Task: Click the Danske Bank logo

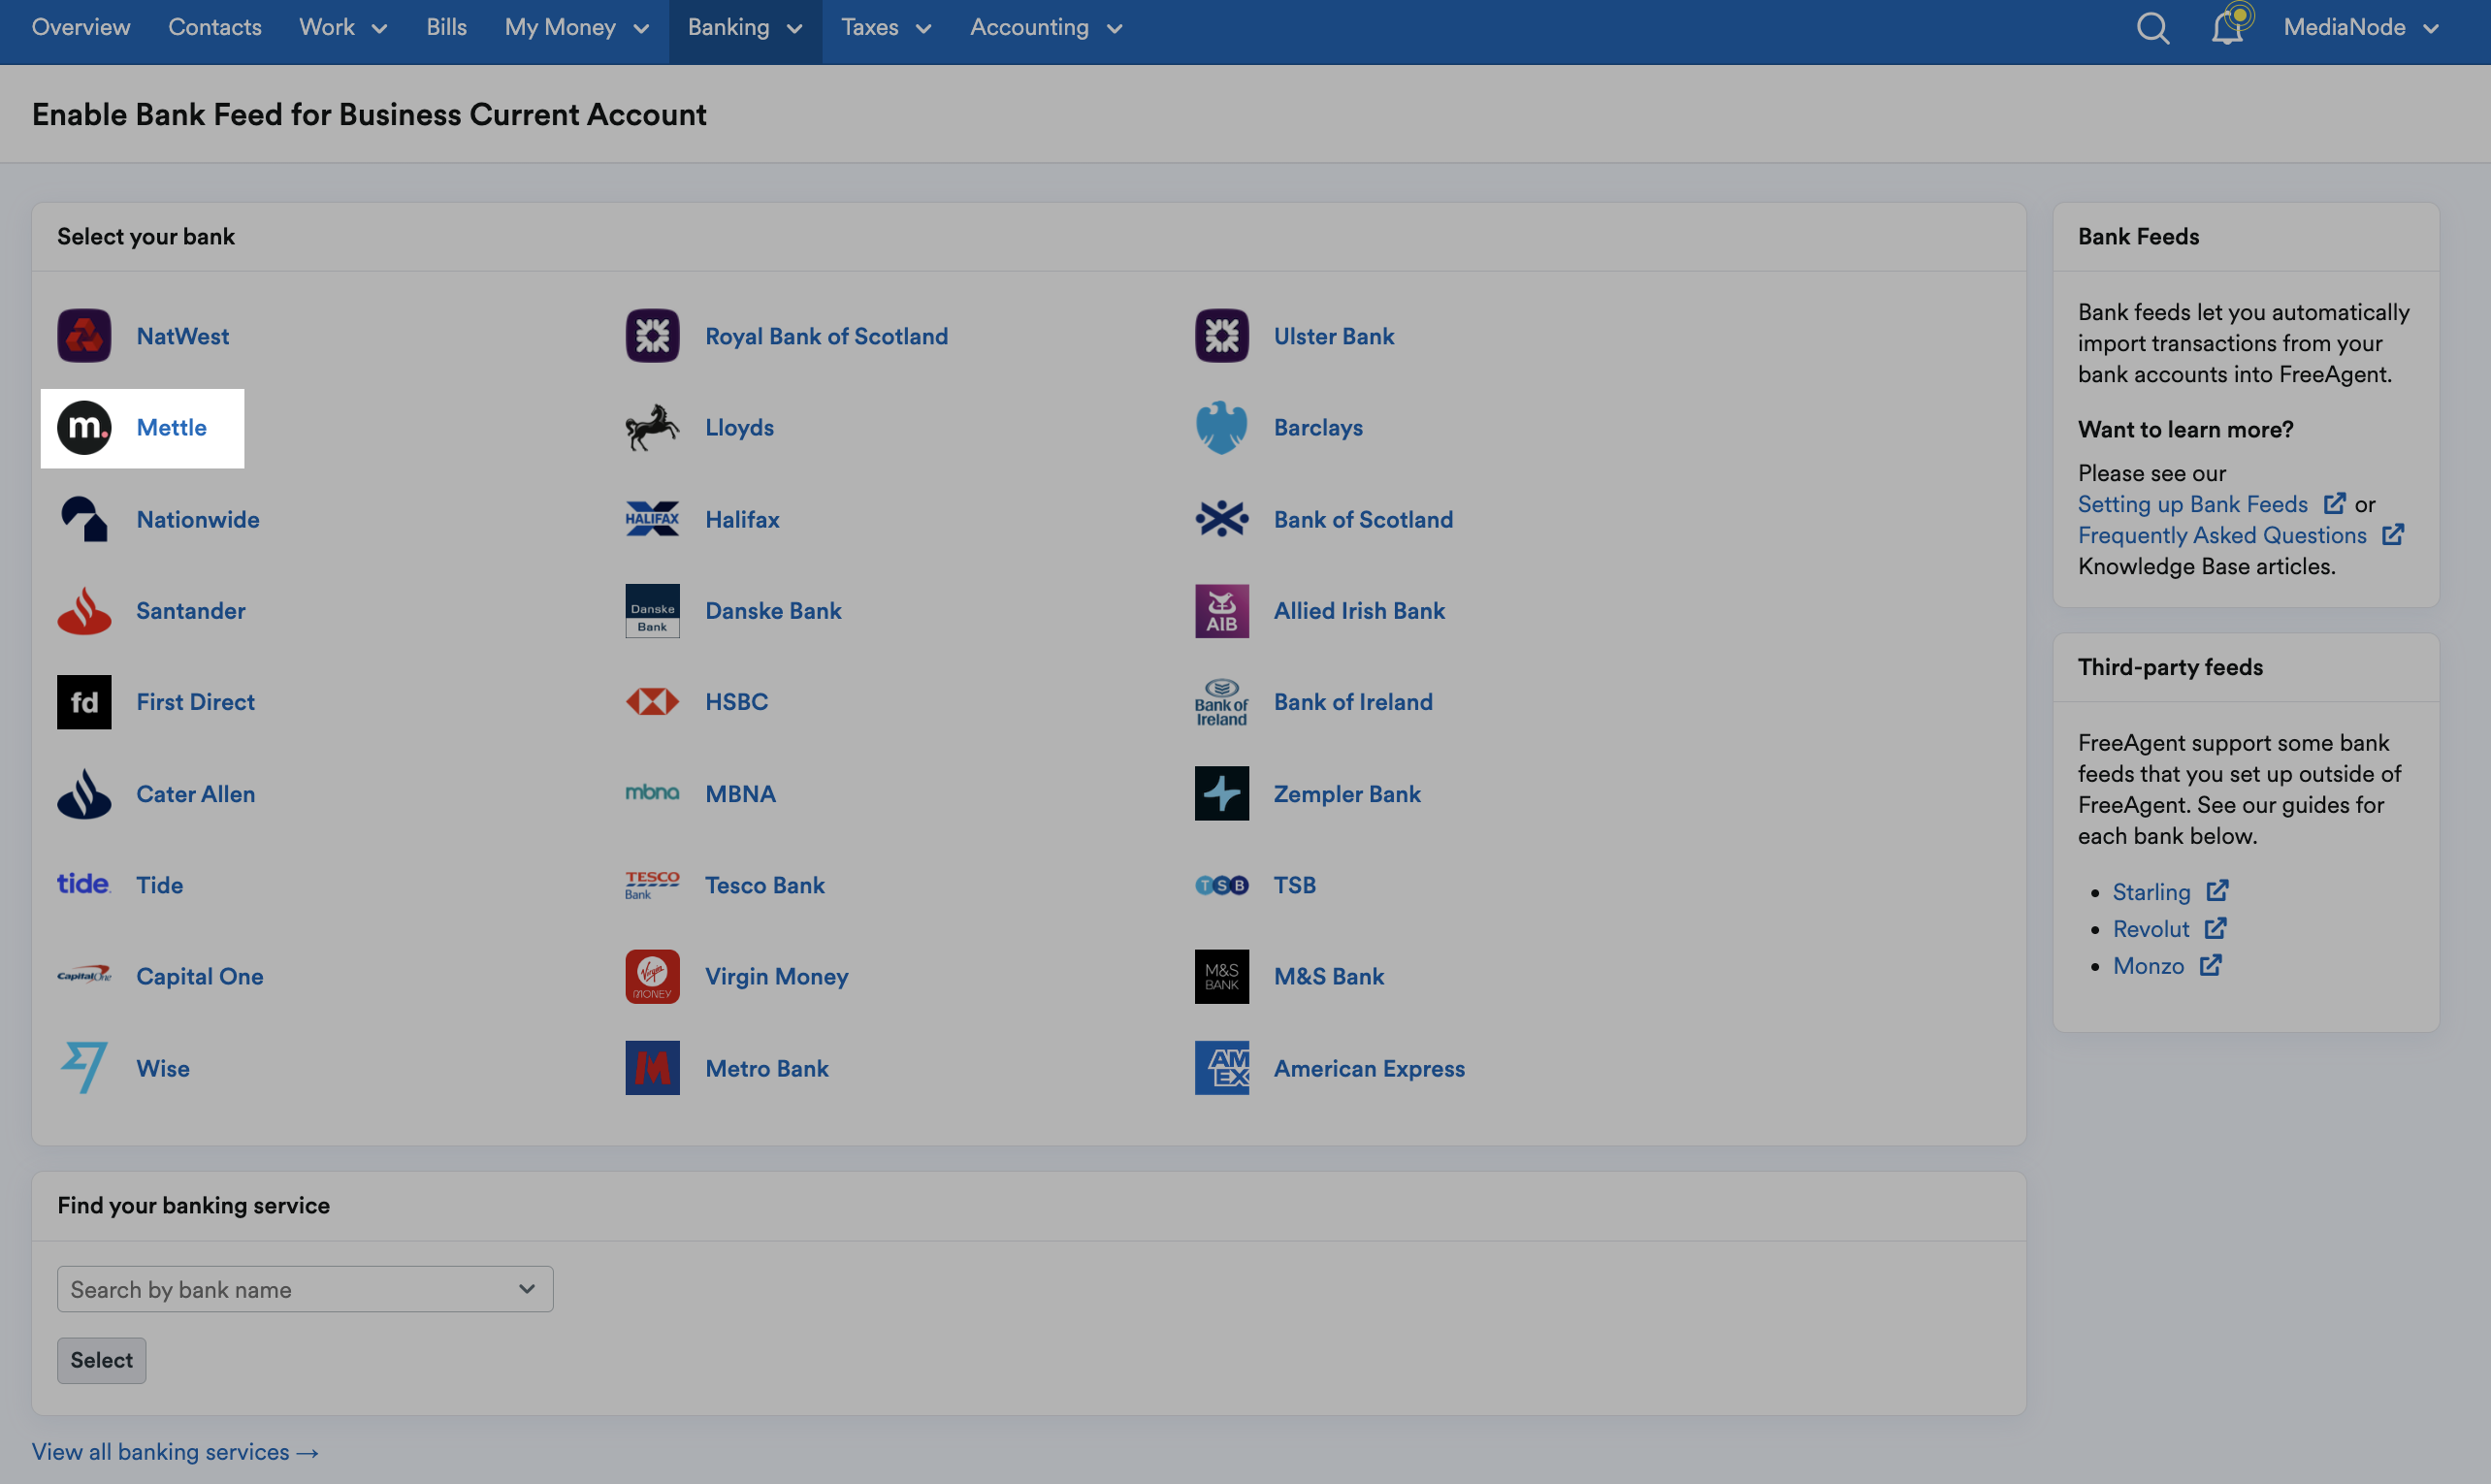Action: click(652, 611)
